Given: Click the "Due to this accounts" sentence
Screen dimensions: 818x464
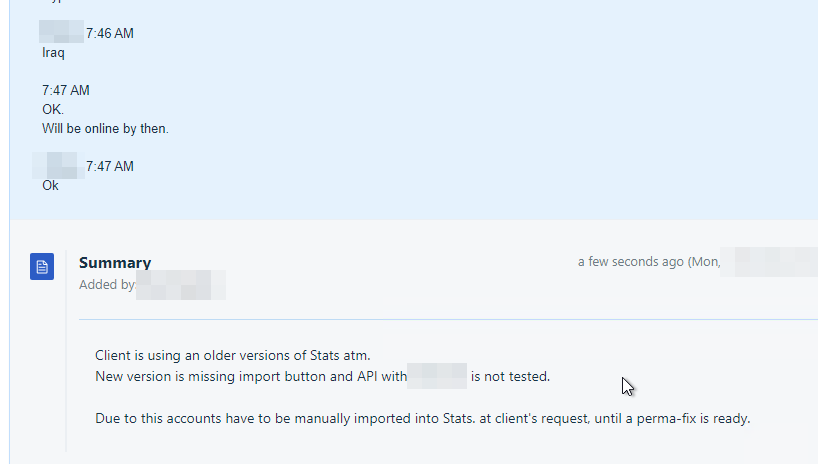Looking at the screenshot, I should (423, 419).
